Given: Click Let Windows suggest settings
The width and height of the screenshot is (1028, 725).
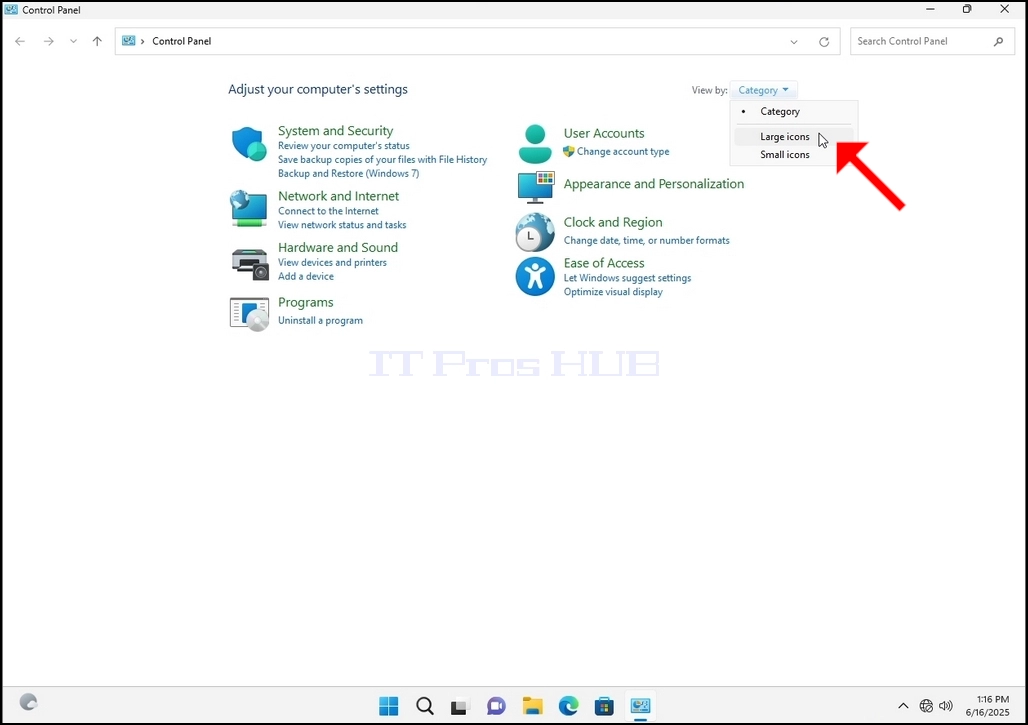Looking at the screenshot, I should click(x=627, y=278).
